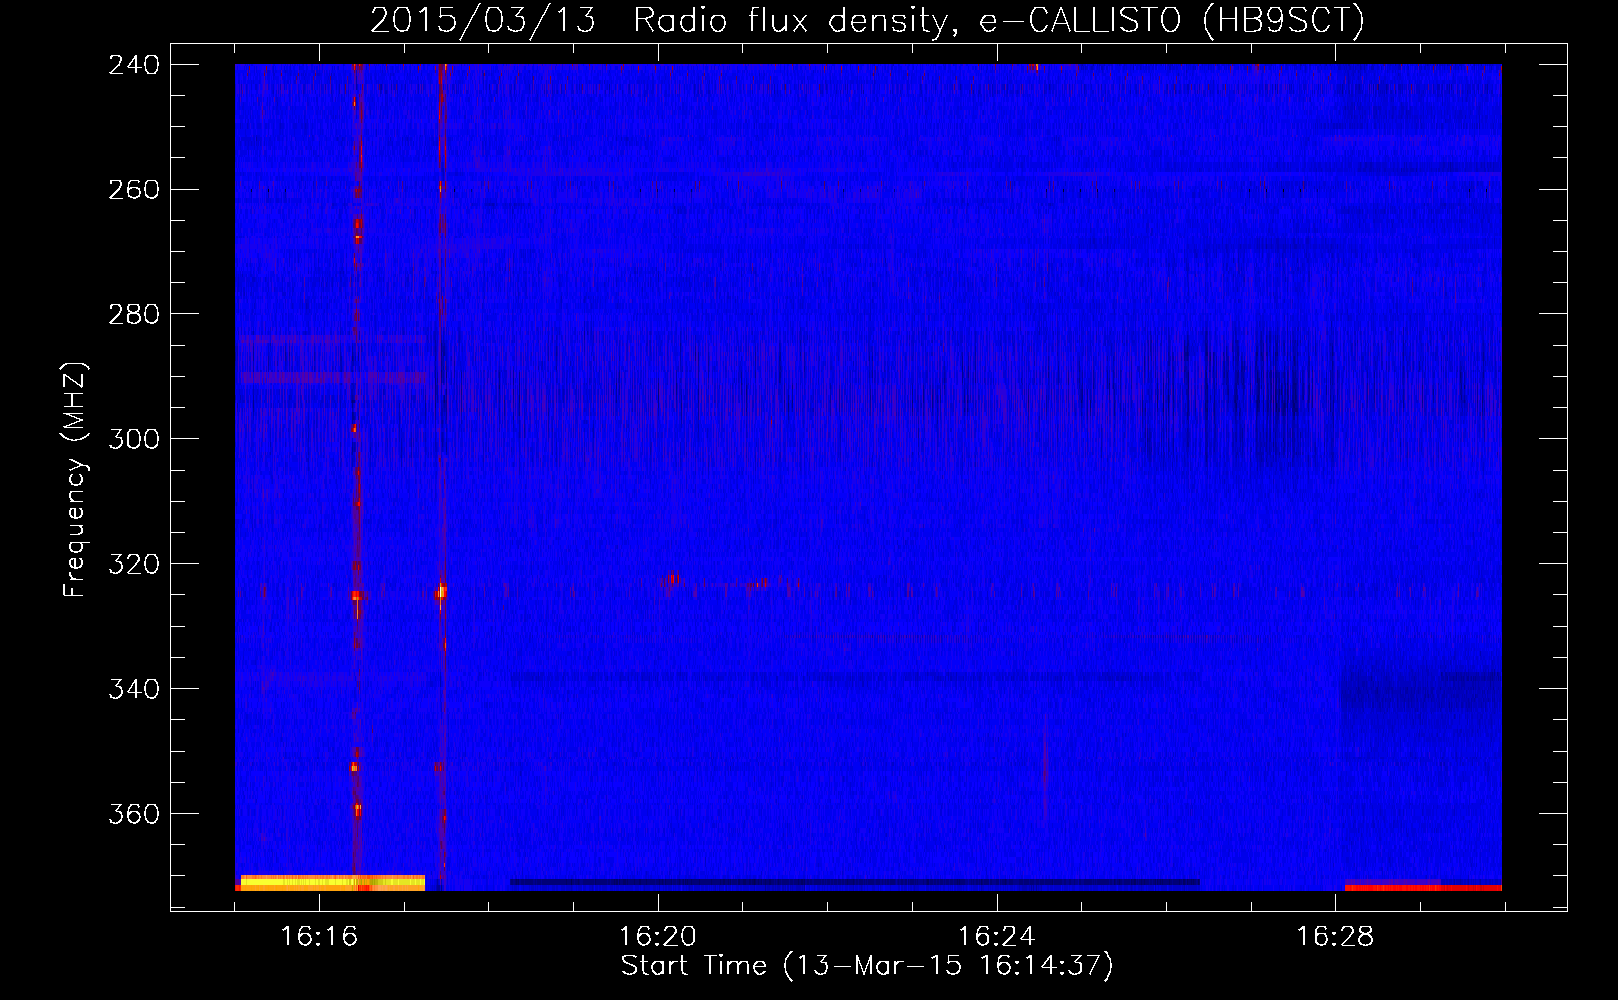The image size is (1618, 1000).
Task: Click the 340 frequency tick label
Action: (134, 690)
